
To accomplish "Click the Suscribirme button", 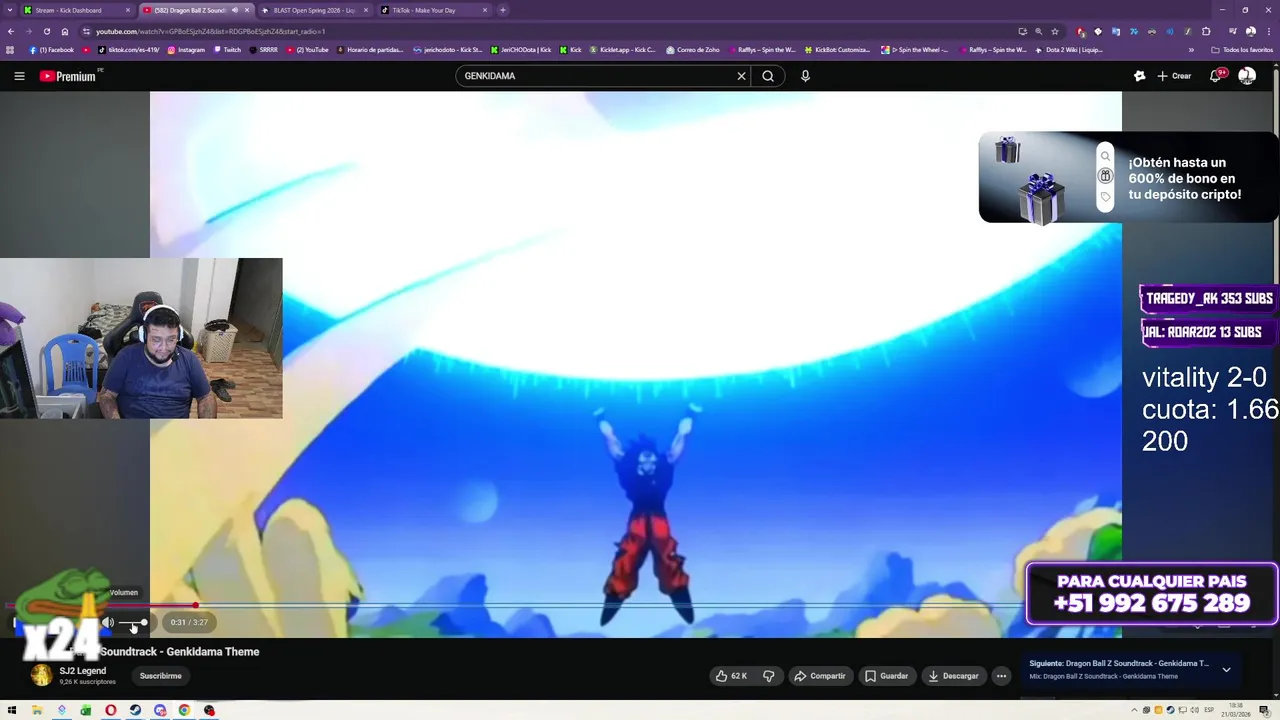I will (x=161, y=676).
